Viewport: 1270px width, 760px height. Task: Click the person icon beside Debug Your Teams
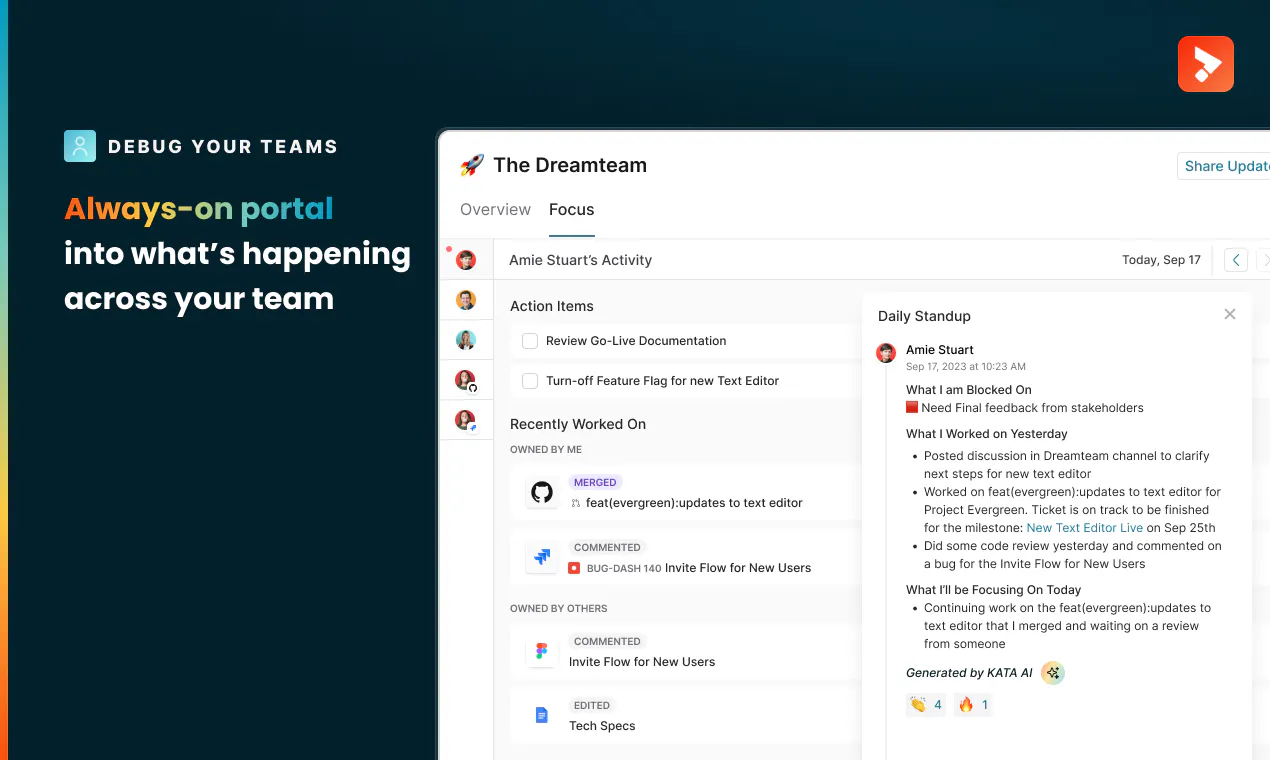80,146
